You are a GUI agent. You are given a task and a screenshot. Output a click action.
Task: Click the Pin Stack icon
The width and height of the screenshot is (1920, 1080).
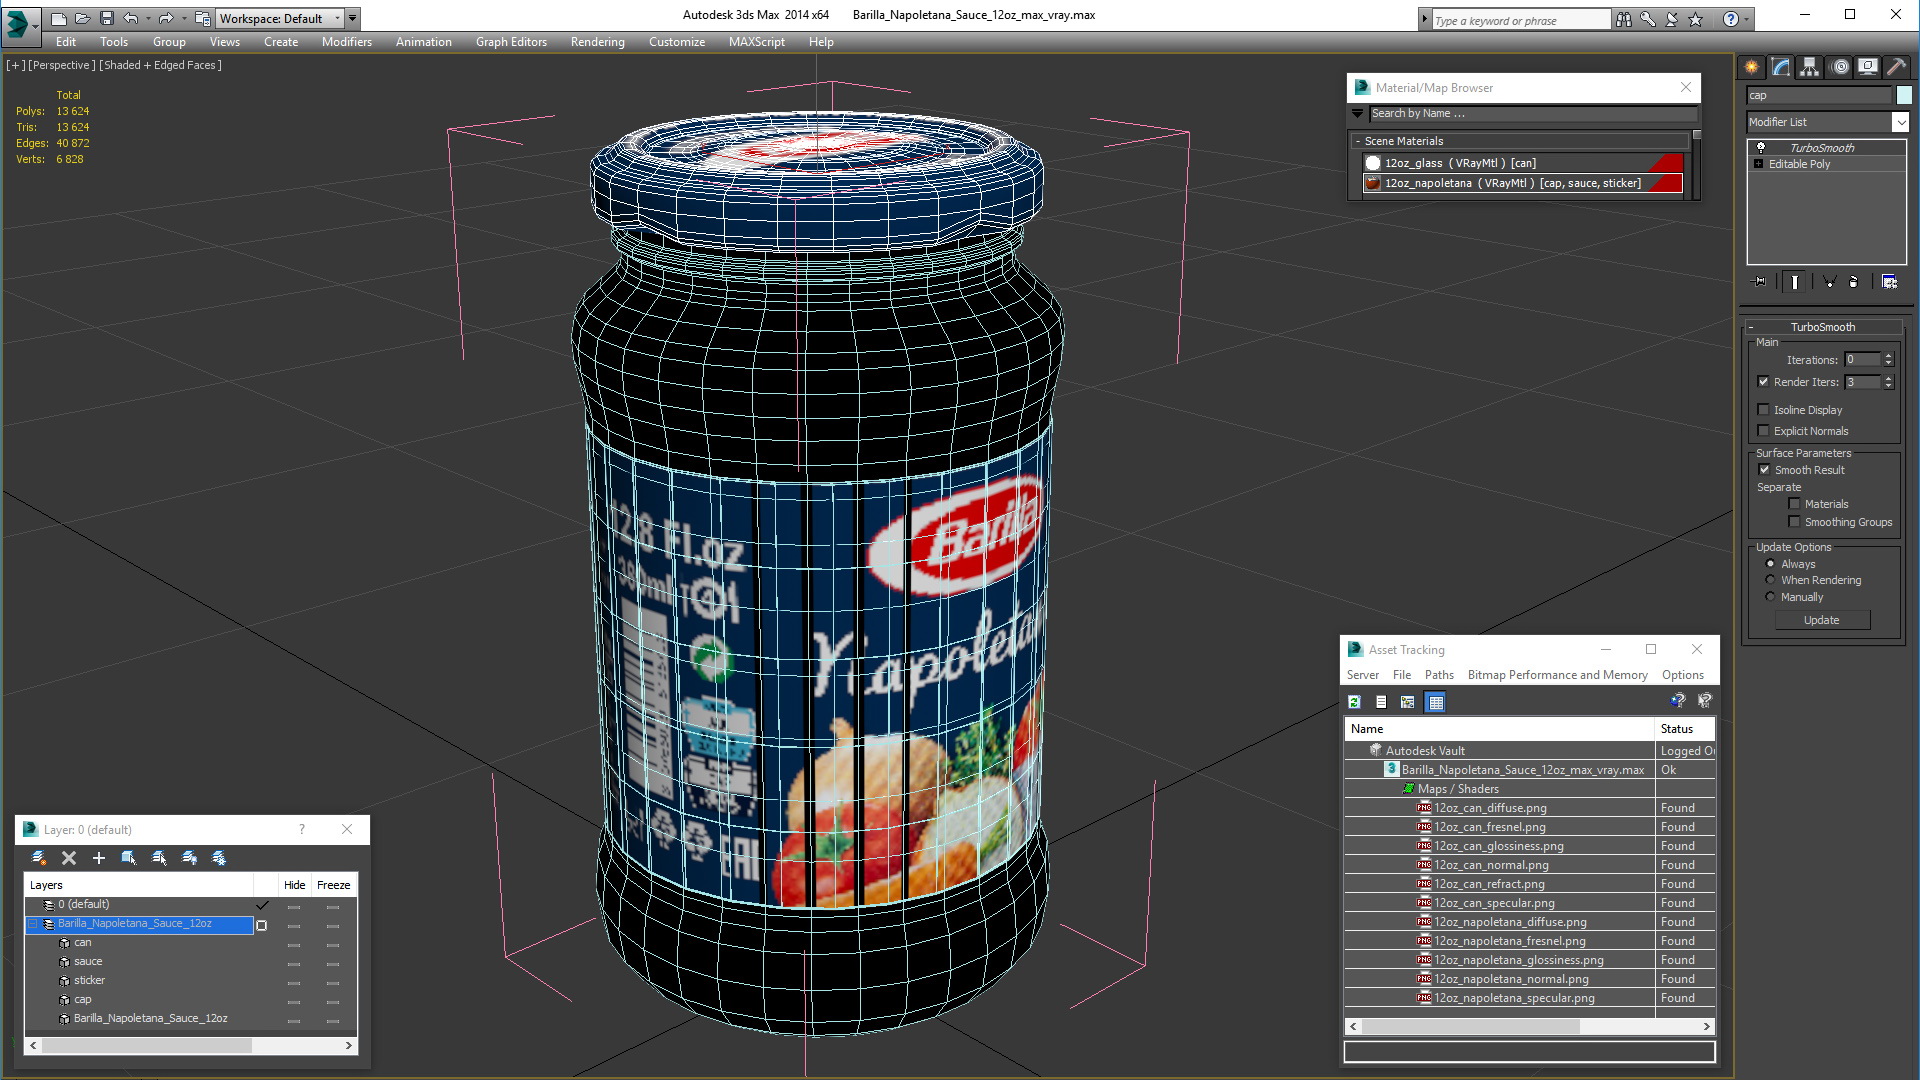[x=1760, y=282]
